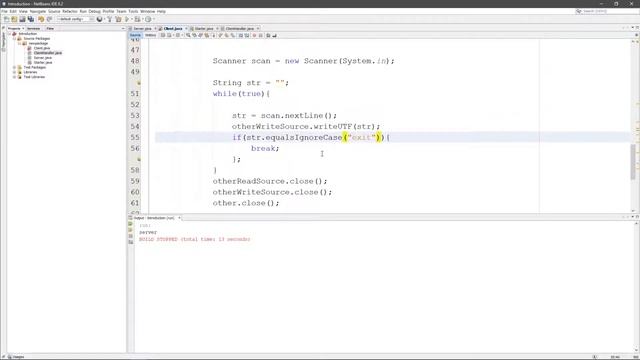Select Client.java in the project tree
Screen dimensions: 640x360
coord(42,48)
